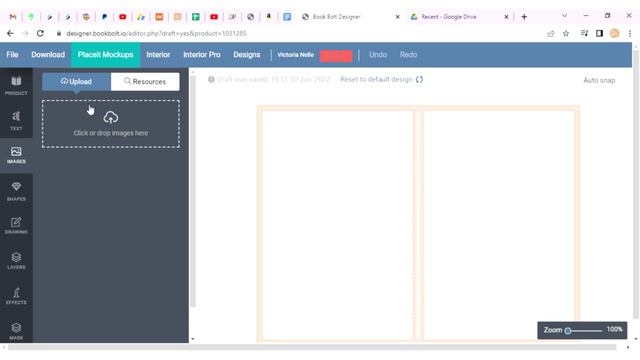
Task: Click Reset to default design
Action: click(x=376, y=79)
